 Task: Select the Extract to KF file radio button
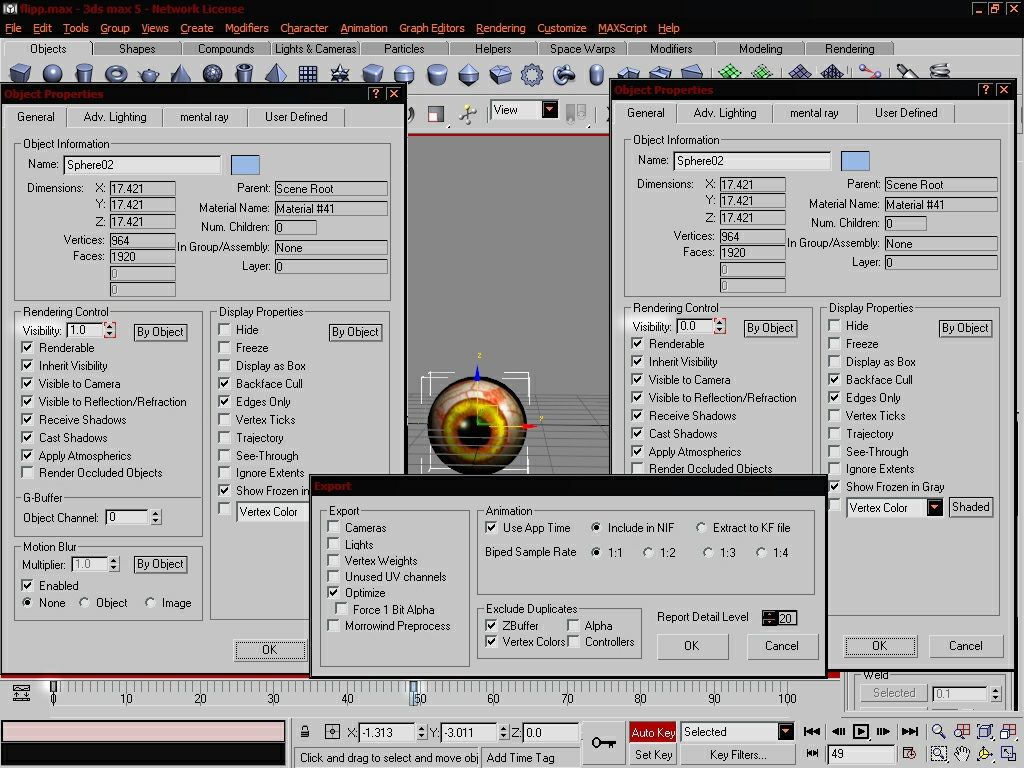click(701, 527)
